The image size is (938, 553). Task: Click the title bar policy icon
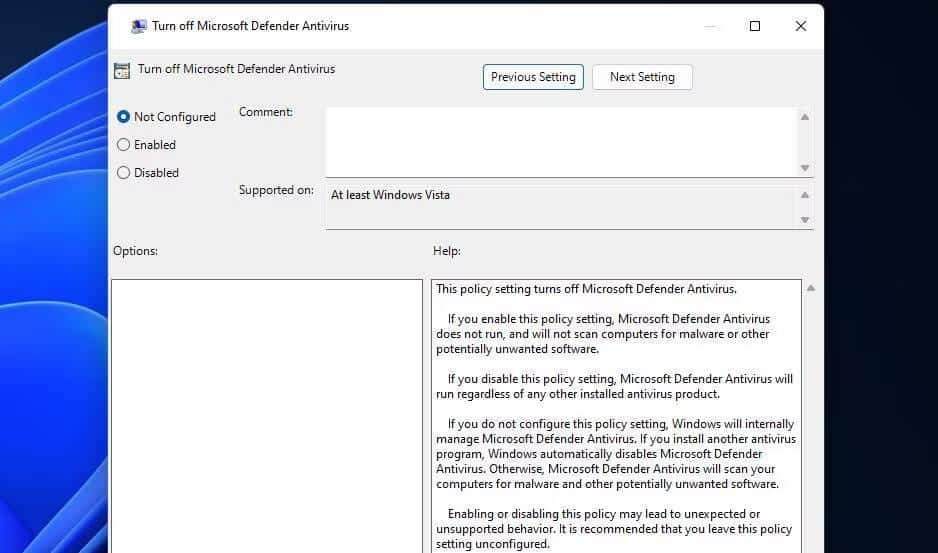[x=139, y=26]
